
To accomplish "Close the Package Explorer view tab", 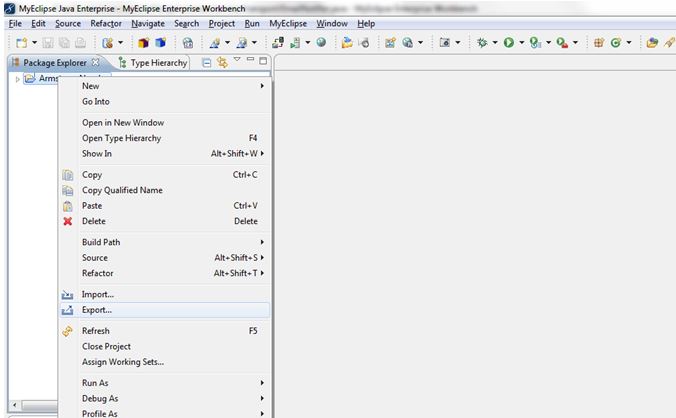I will pos(96,62).
